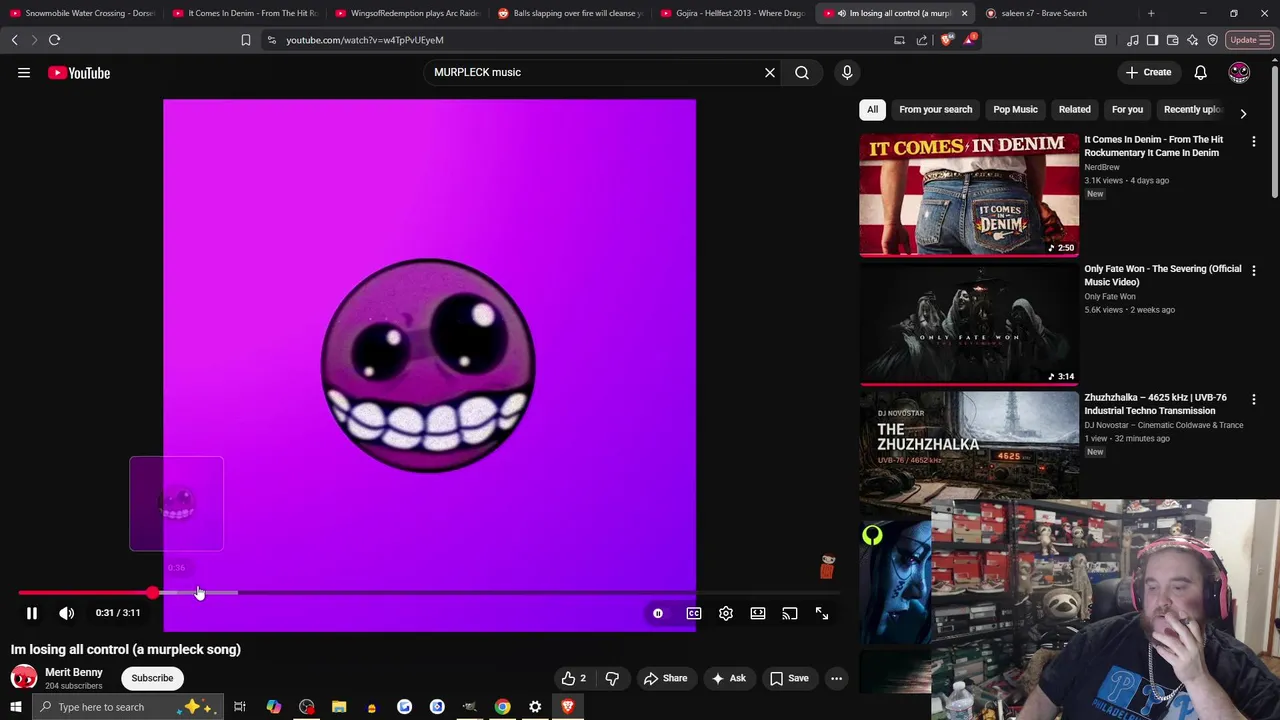Open Task View in the taskbar

[240, 707]
